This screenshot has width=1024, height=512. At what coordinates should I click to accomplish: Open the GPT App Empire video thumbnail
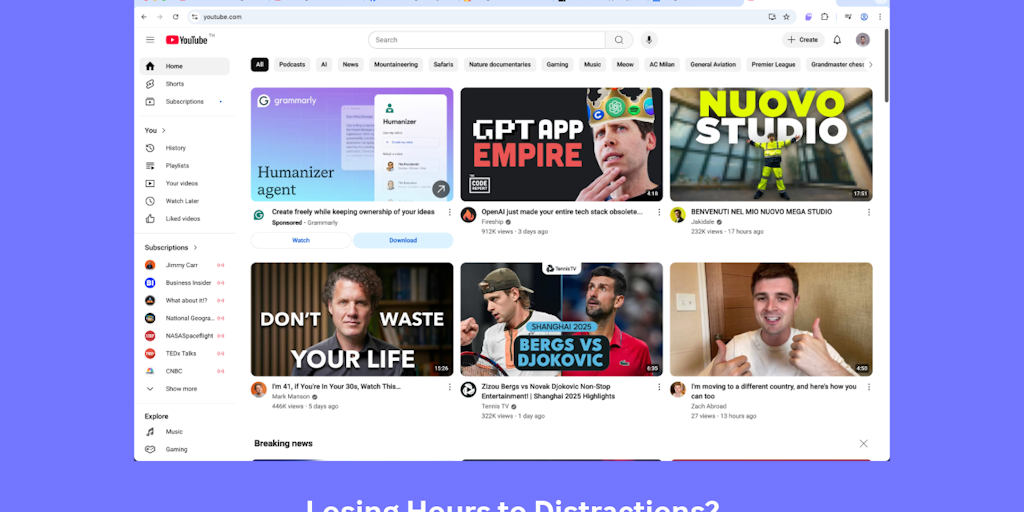click(x=562, y=144)
